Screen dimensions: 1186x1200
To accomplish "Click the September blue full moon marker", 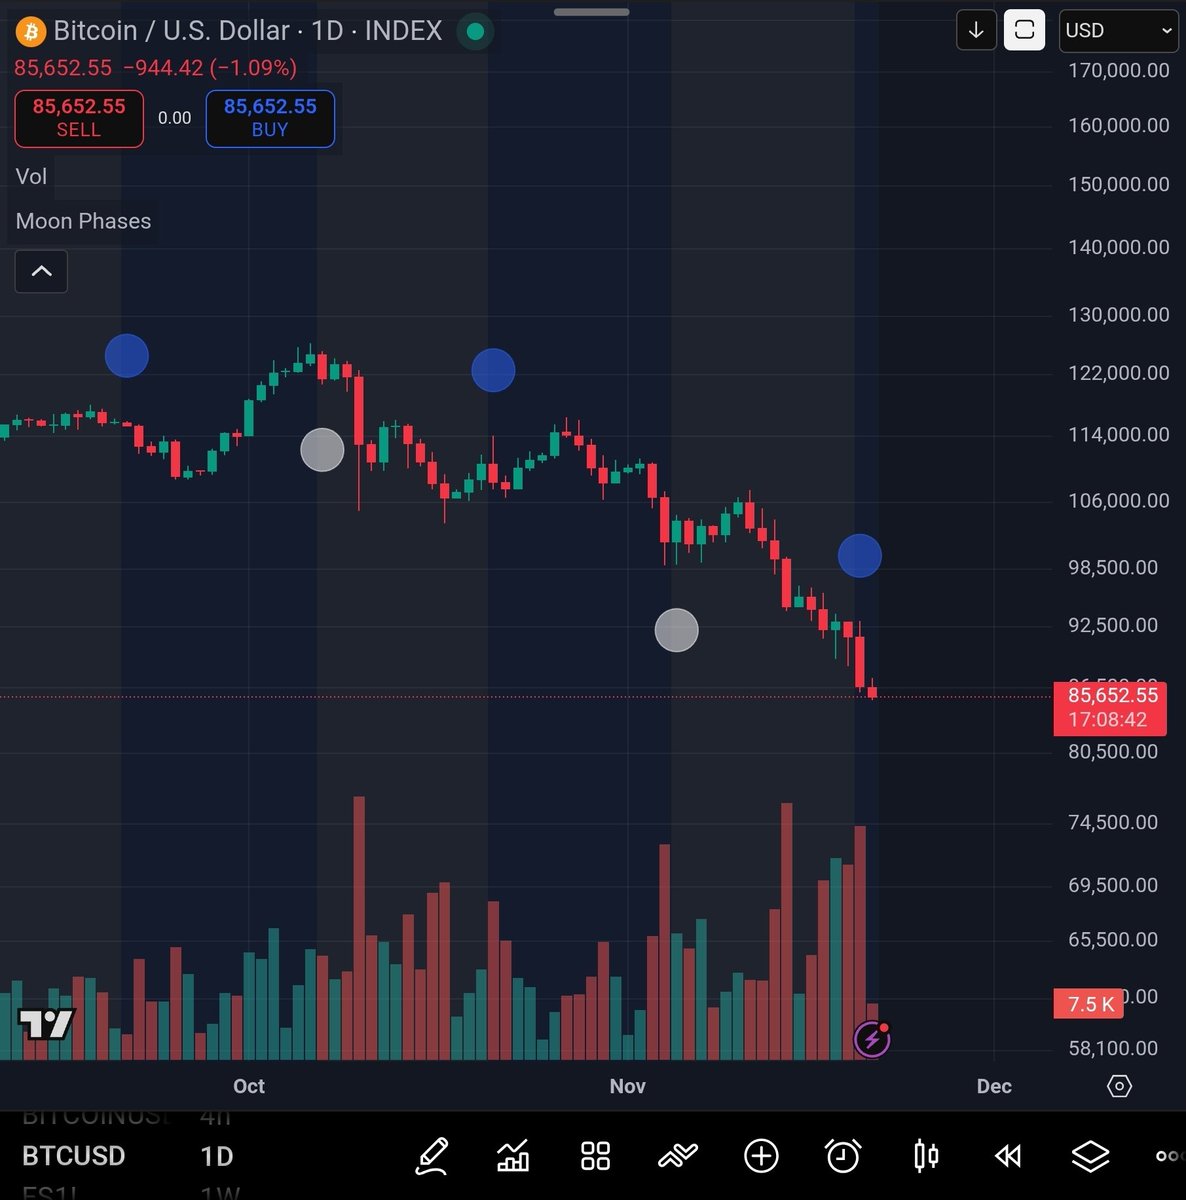I will click(x=127, y=356).
